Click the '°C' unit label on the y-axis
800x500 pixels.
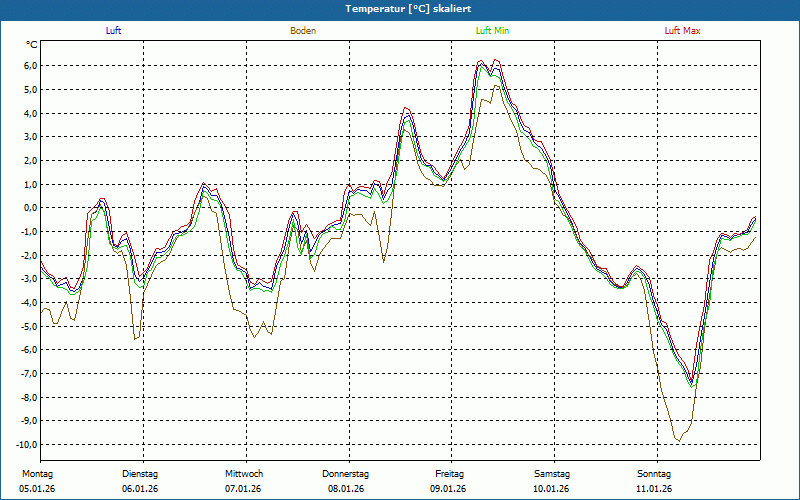32,45
